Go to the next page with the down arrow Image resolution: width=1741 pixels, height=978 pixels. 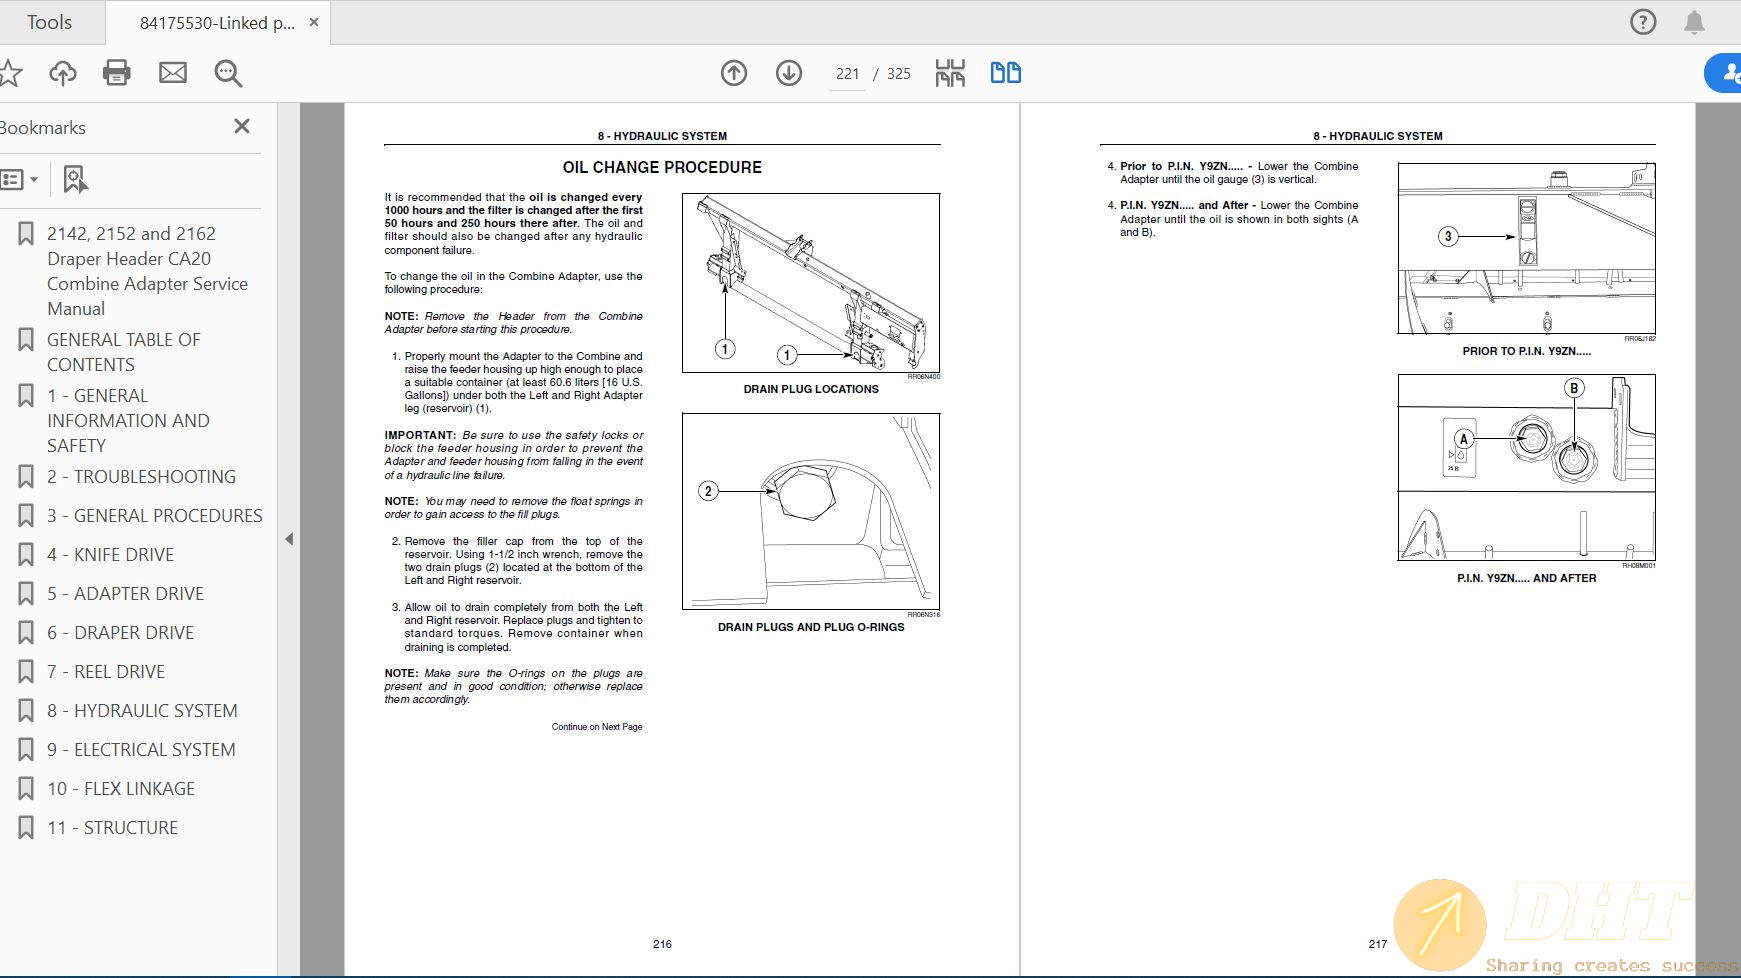[x=789, y=73]
